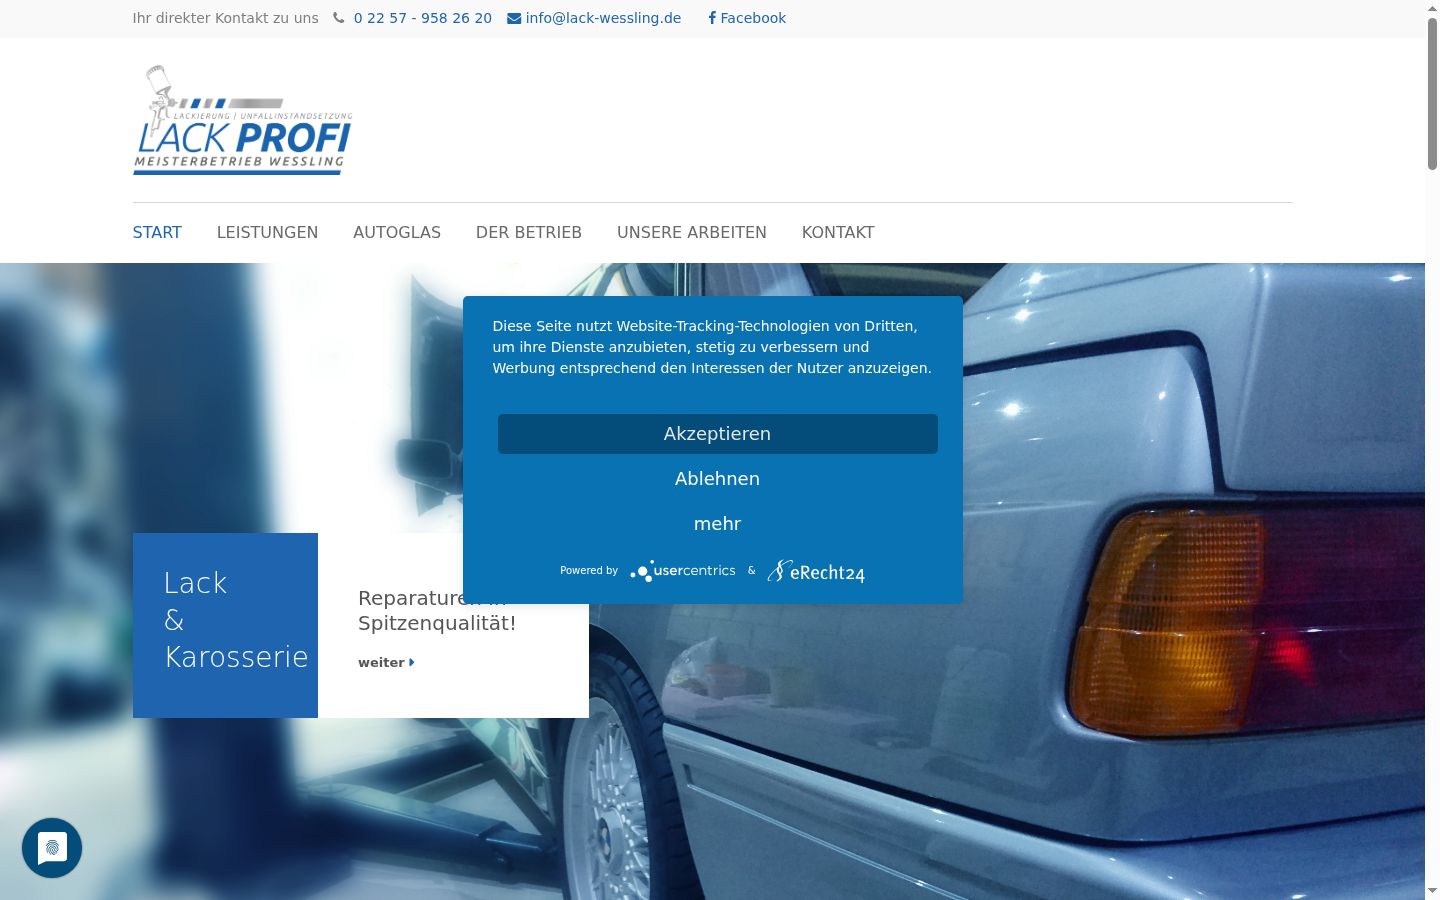Open the START menu item
1440x900 pixels.
tap(157, 232)
